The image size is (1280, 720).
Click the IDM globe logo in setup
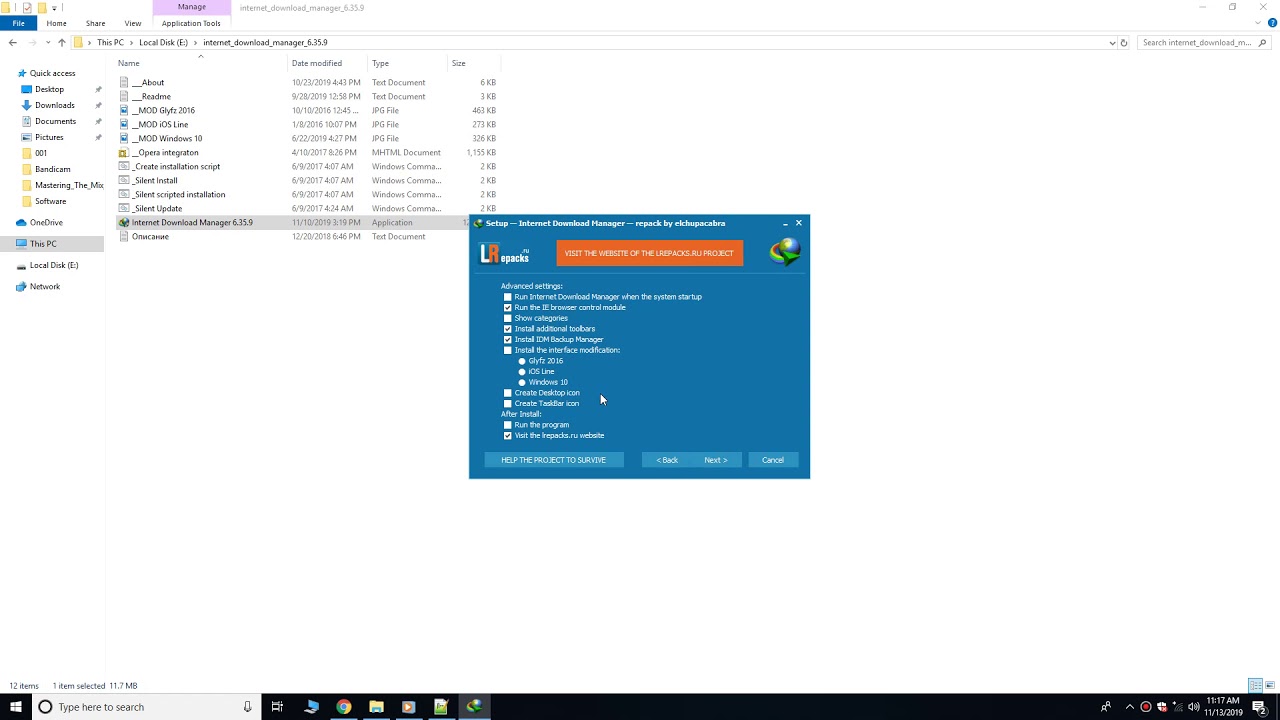(785, 252)
